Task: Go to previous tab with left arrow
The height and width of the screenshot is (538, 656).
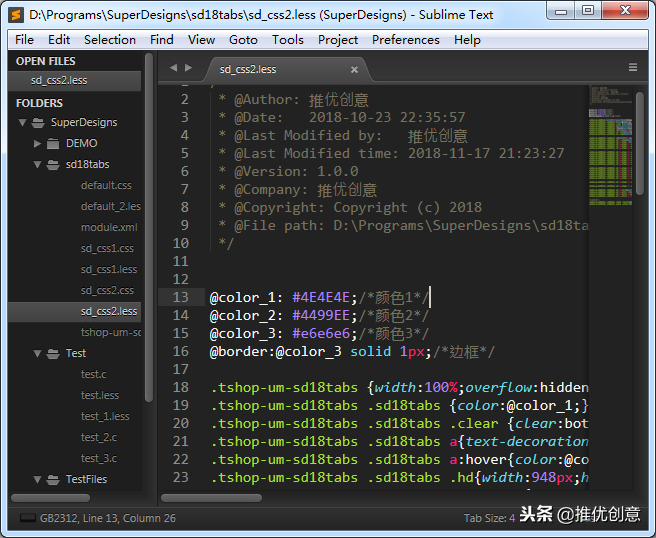Action: click(174, 67)
